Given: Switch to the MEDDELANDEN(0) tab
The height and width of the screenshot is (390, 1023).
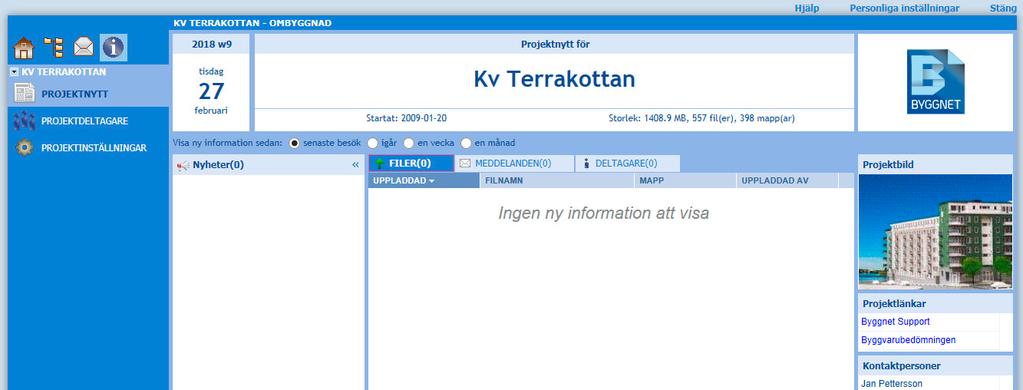Looking at the screenshot, I should click(514, 163).
